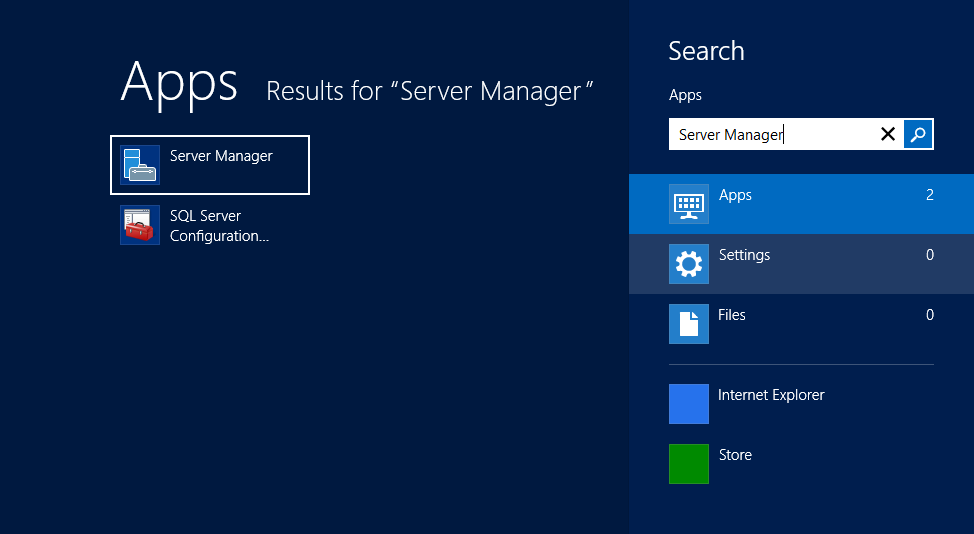Click the Files document icon
The height and width of the screenshot is (534, 974).
pos(689,324)
